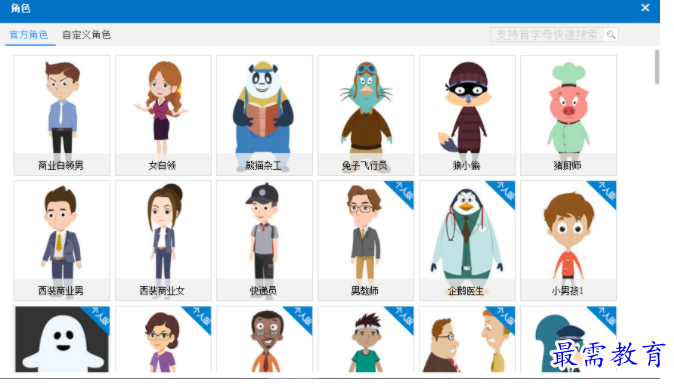Choose the 男教师 teacher character
The height and width of the screenshot is (386, 674).
point(366,241)
